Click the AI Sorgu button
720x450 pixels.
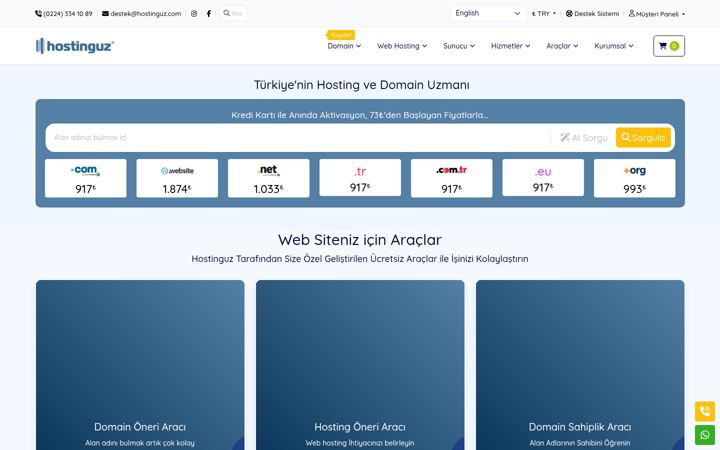[x=584, y=137]
